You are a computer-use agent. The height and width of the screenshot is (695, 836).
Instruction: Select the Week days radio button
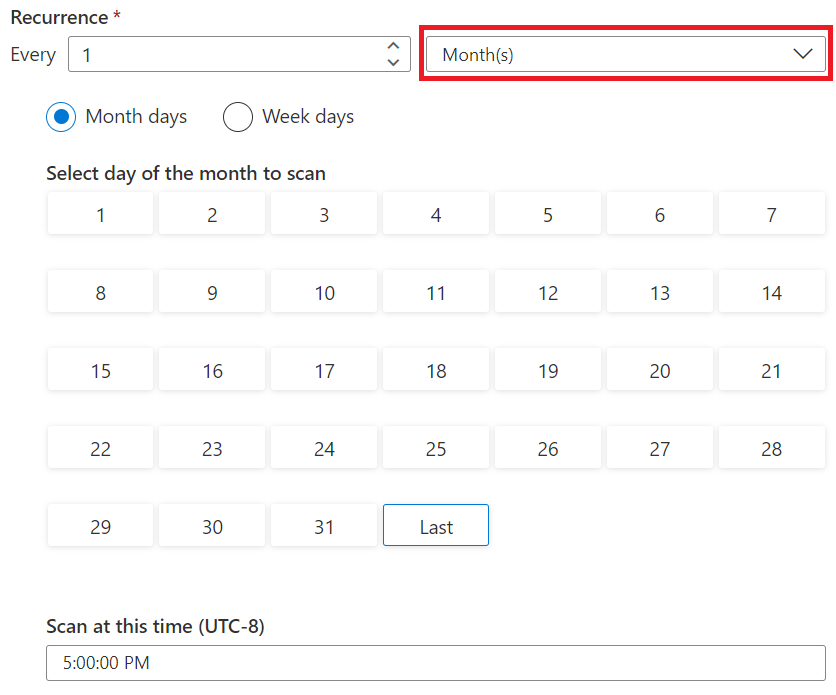tap(238, 117)
